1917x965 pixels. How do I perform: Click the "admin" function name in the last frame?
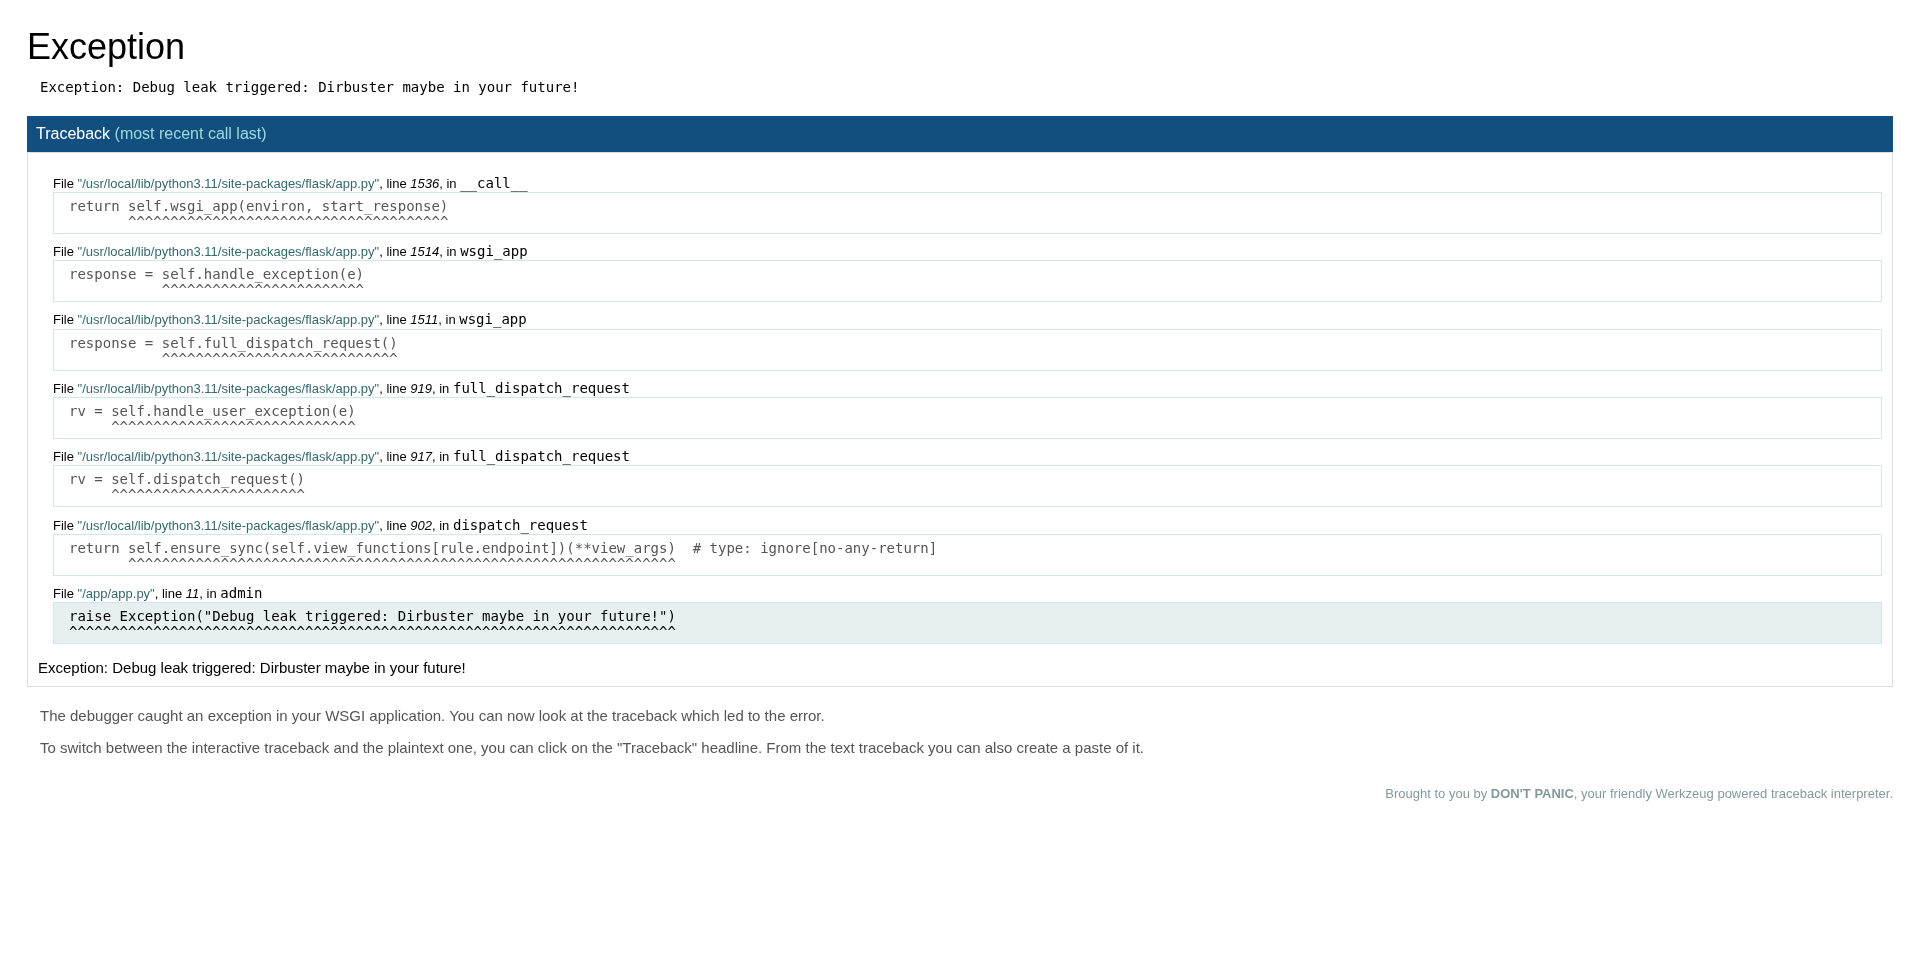[x=241, y=594]
